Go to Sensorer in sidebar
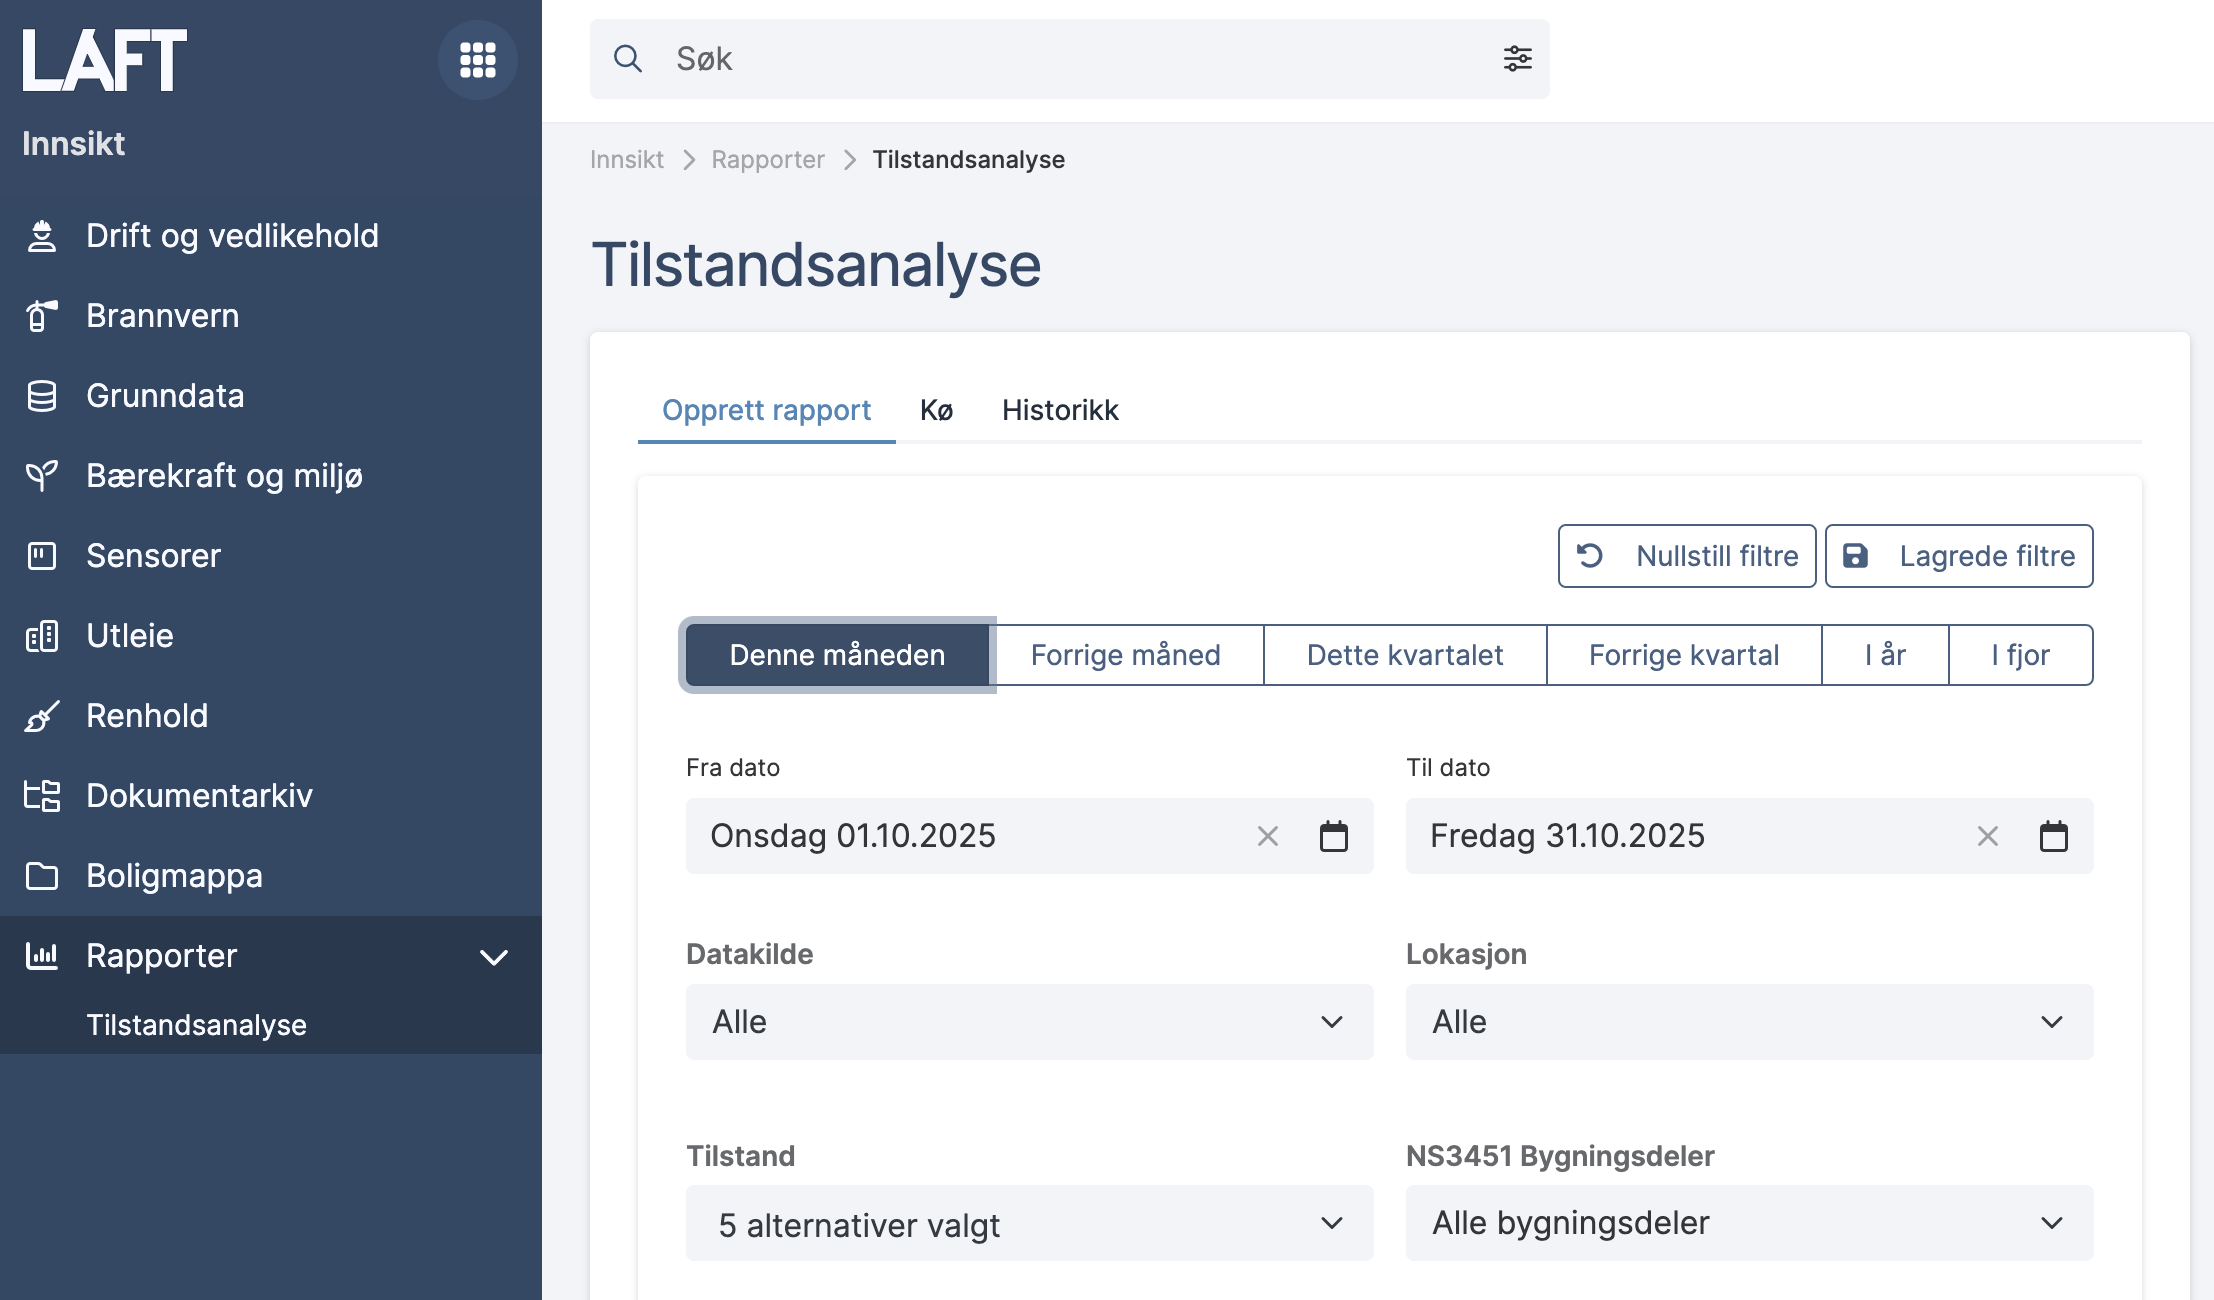Viewport: 2214px width, 1300px height. pos(153,556)
